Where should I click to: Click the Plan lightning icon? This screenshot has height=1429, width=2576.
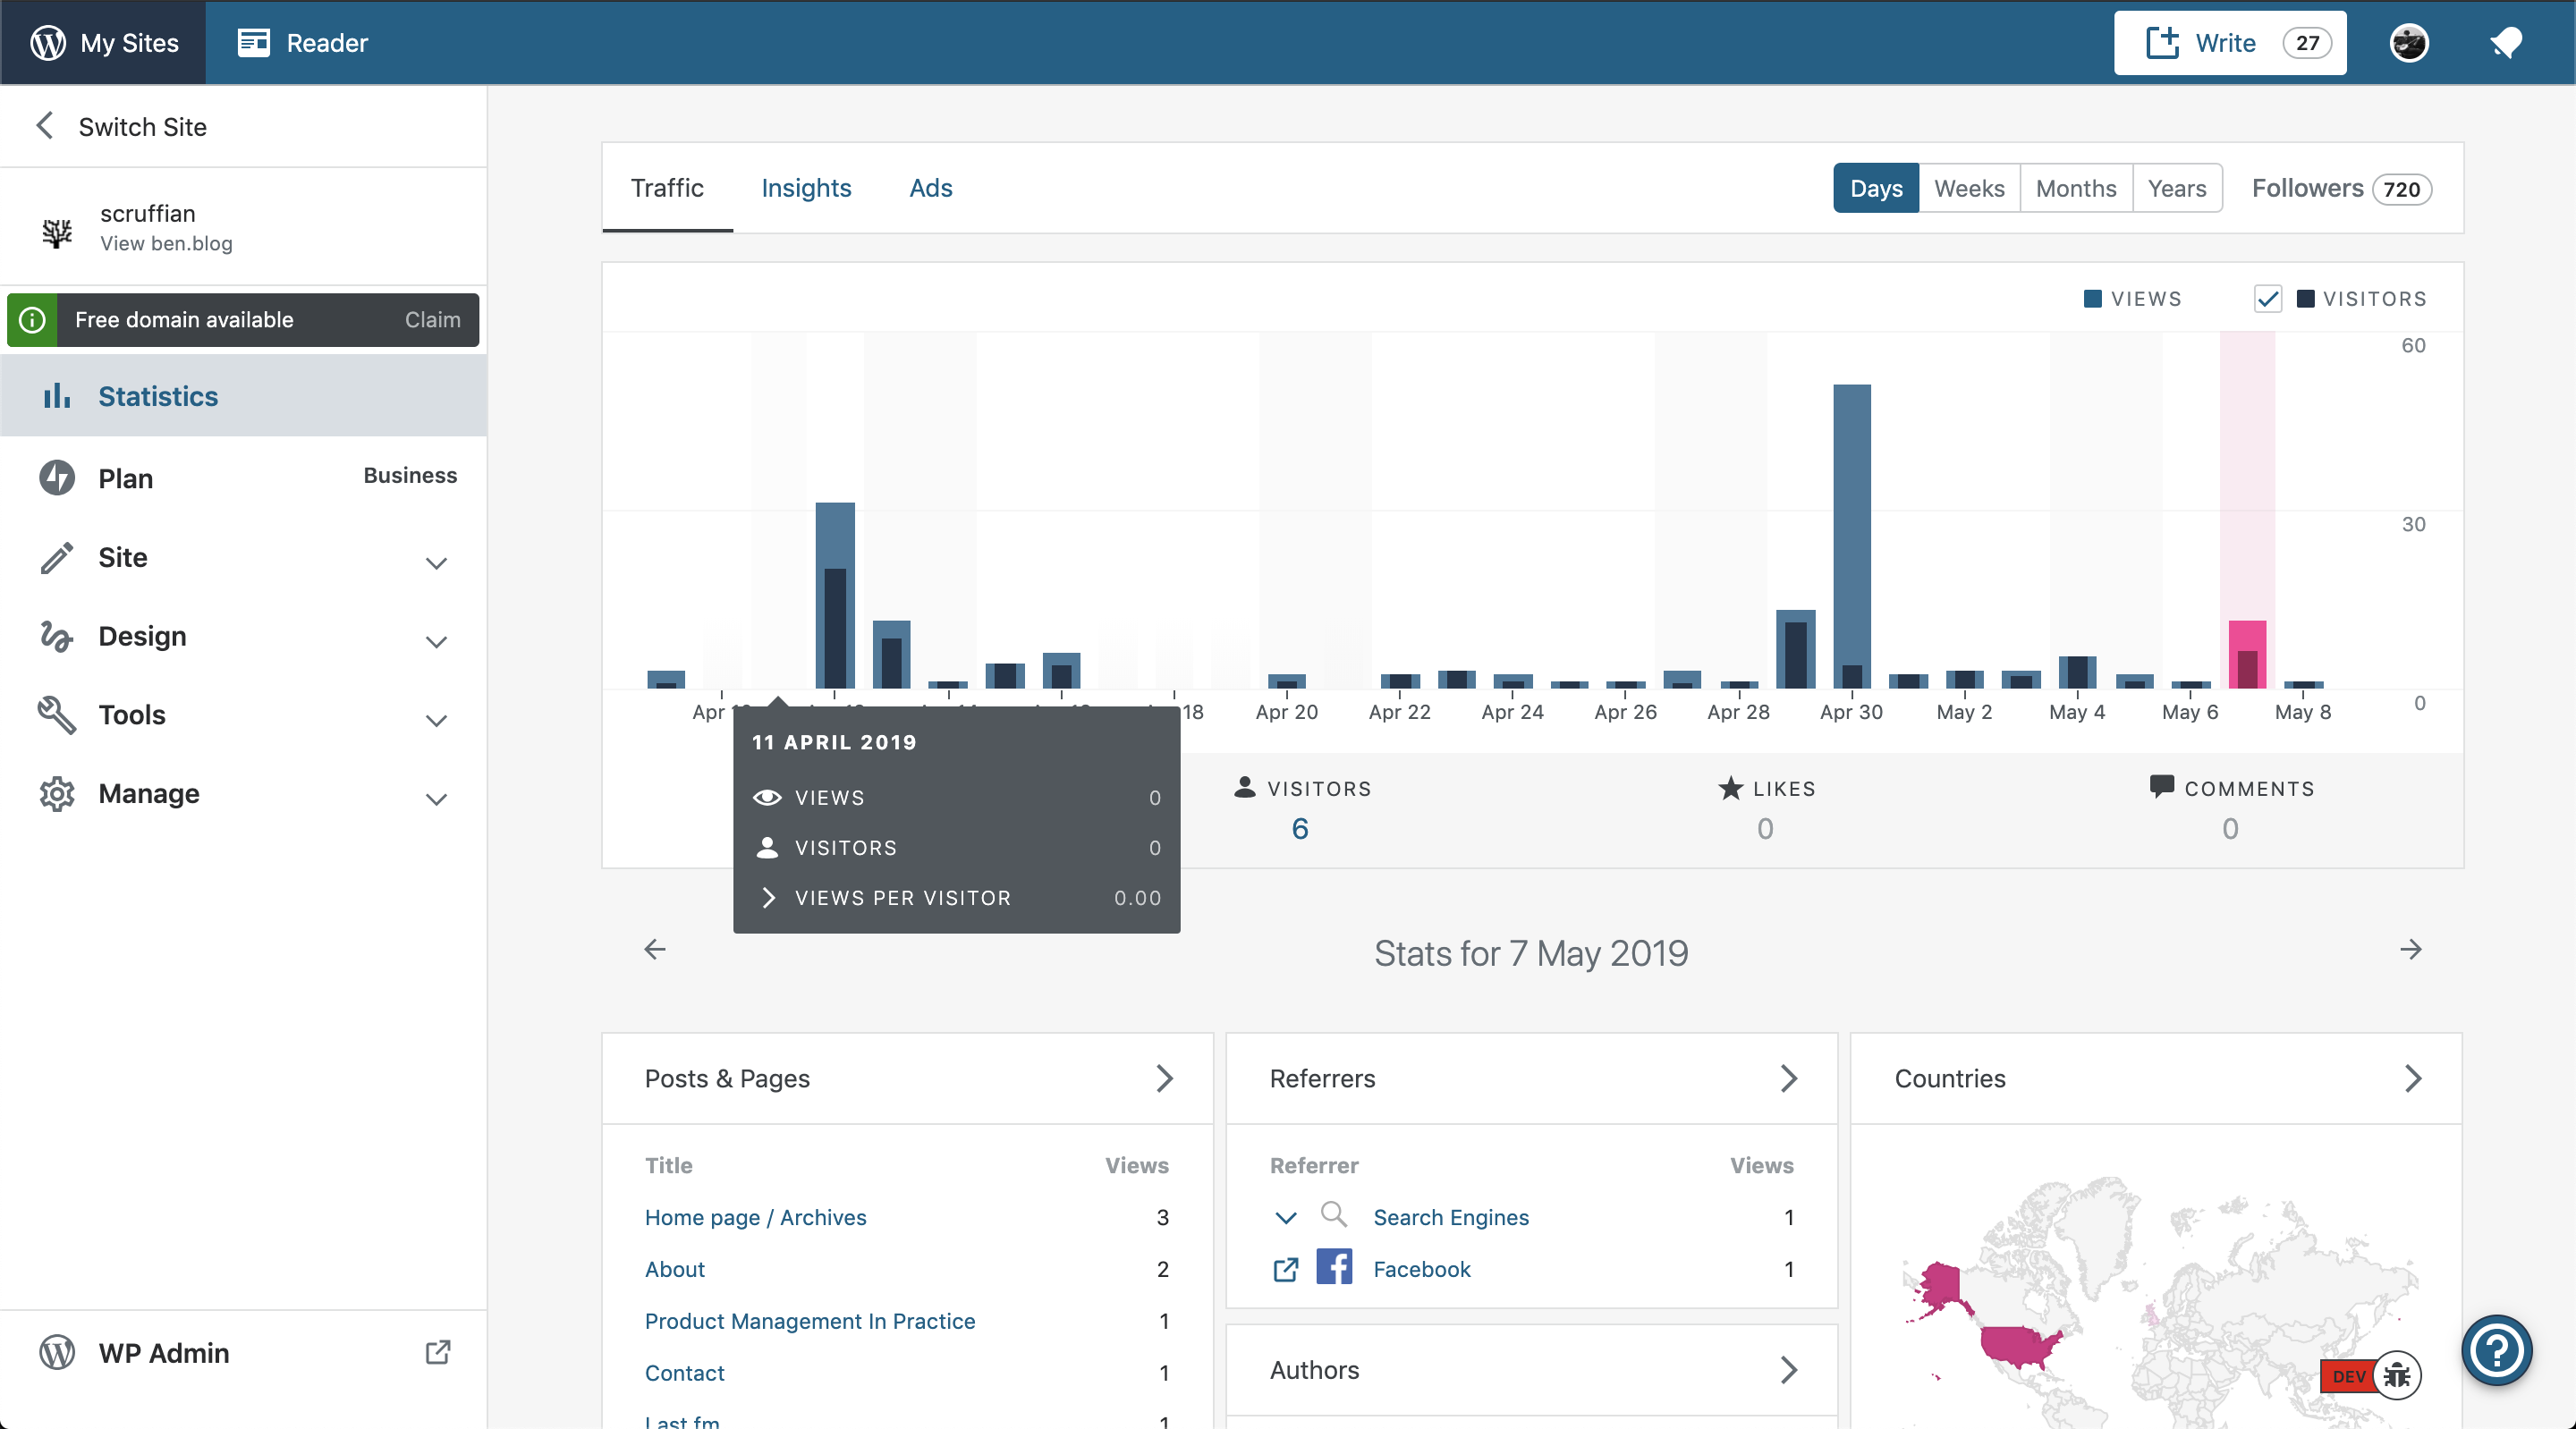pyautogui.click(x=57, y=478)
